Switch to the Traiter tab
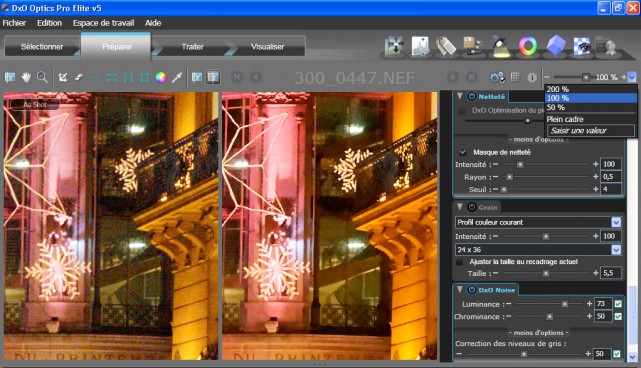This screenshot has height=368, width=641. point(193,47)
